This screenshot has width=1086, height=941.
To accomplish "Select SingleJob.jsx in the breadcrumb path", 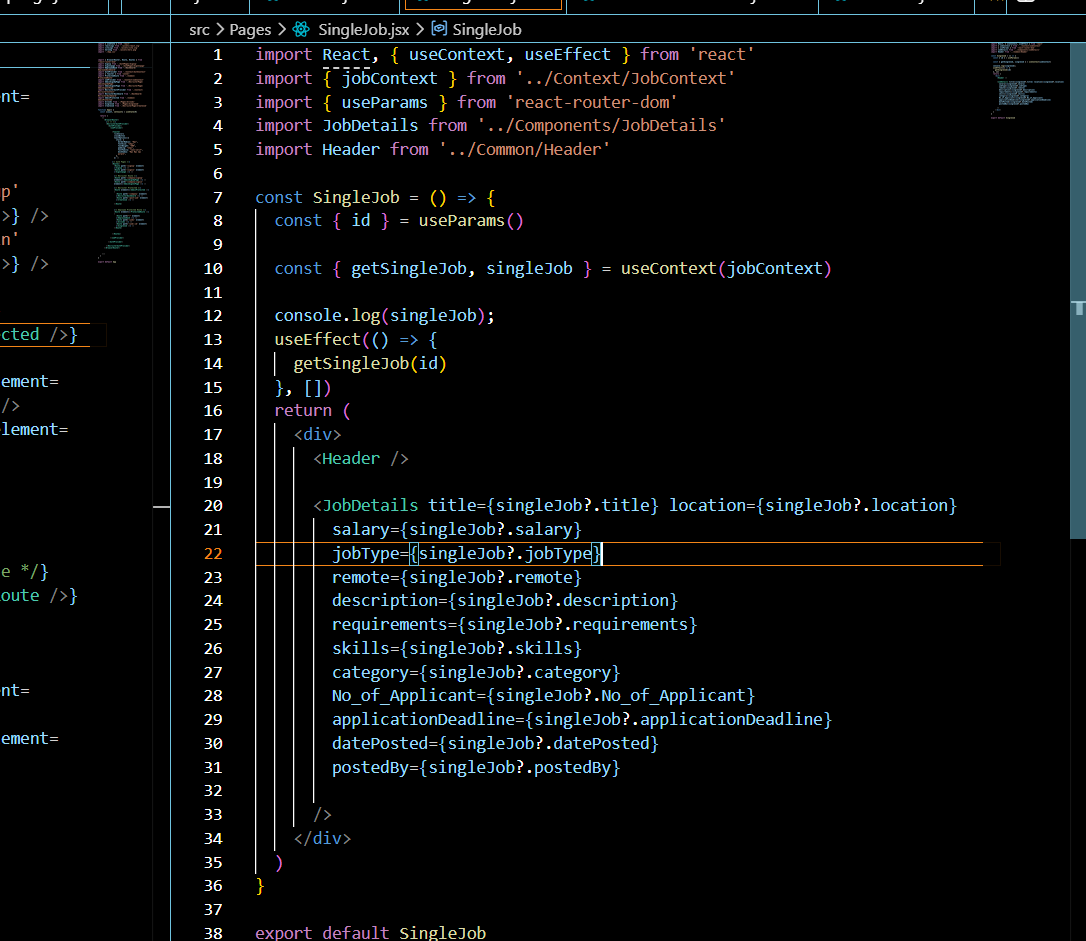I will point(364,30).
